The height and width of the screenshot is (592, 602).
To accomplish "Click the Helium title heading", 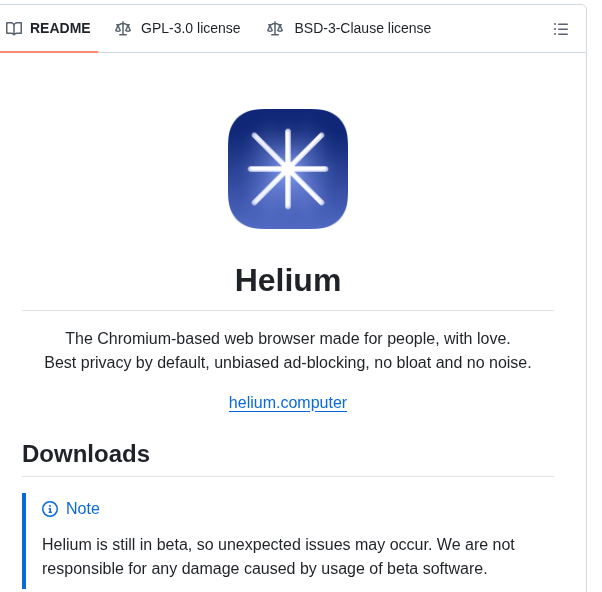I will point(288,280).
